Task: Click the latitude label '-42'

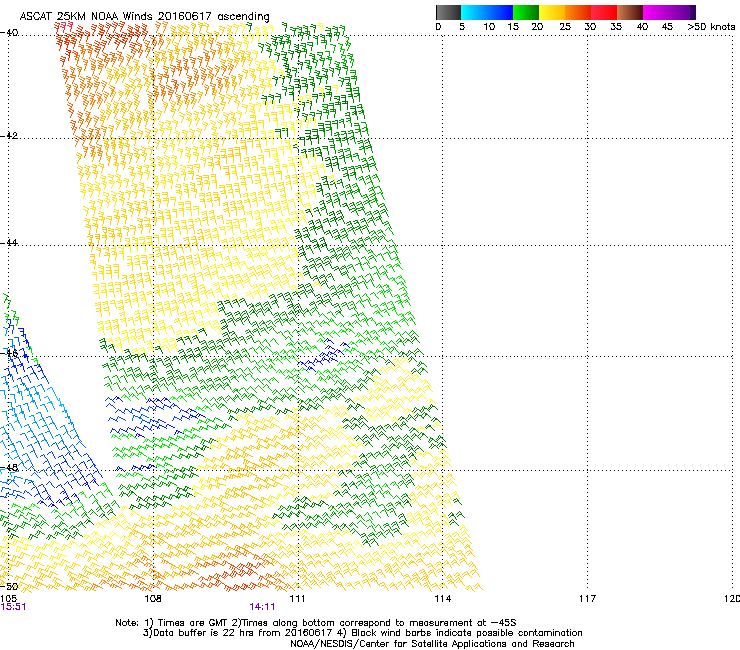Action: click(9, 135)
